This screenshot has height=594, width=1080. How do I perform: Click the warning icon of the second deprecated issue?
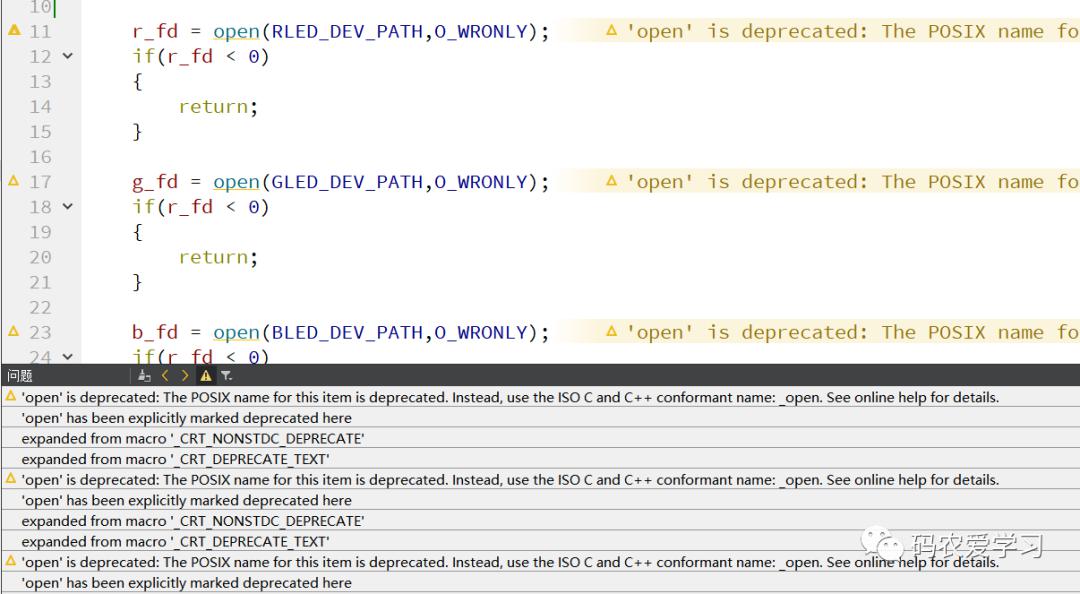[10, 478]
